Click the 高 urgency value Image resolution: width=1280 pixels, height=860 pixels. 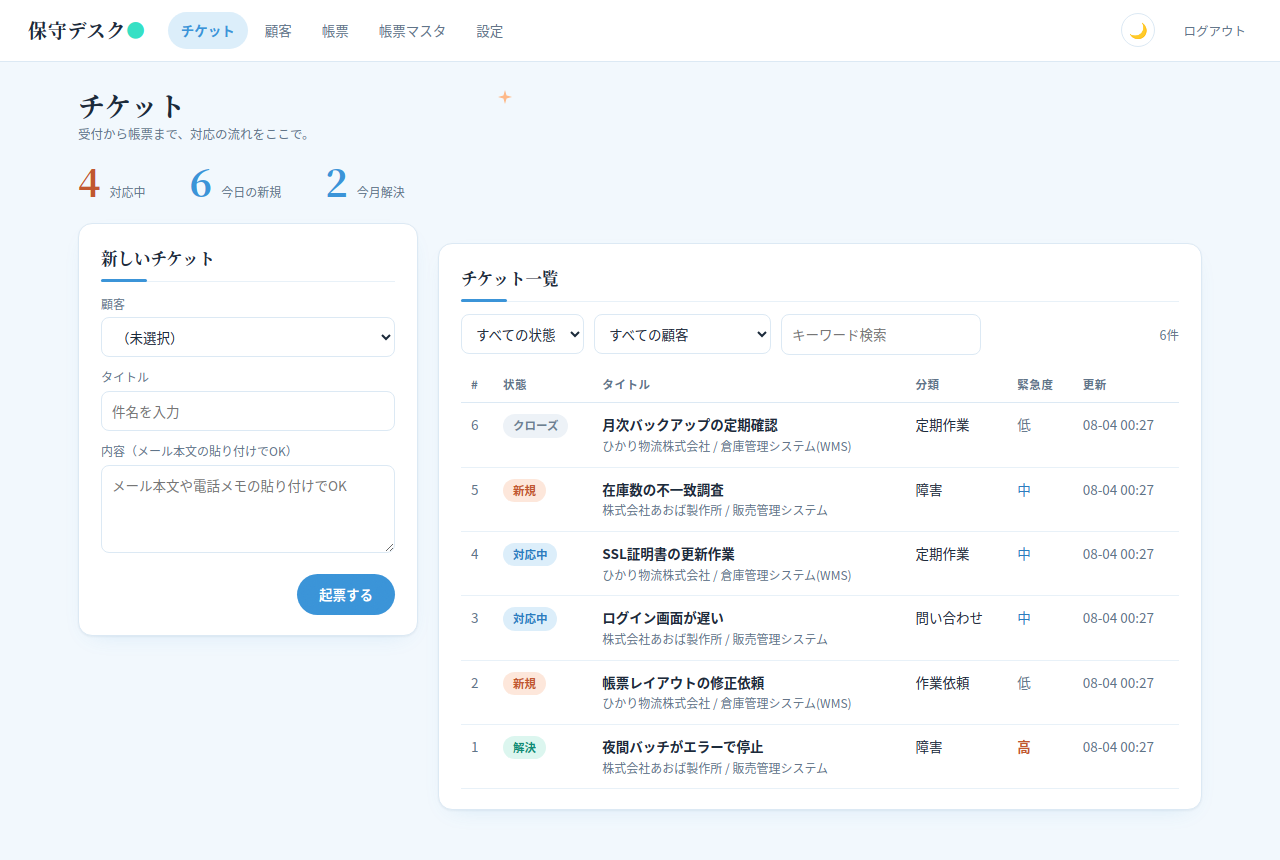tap(1024, 747)
